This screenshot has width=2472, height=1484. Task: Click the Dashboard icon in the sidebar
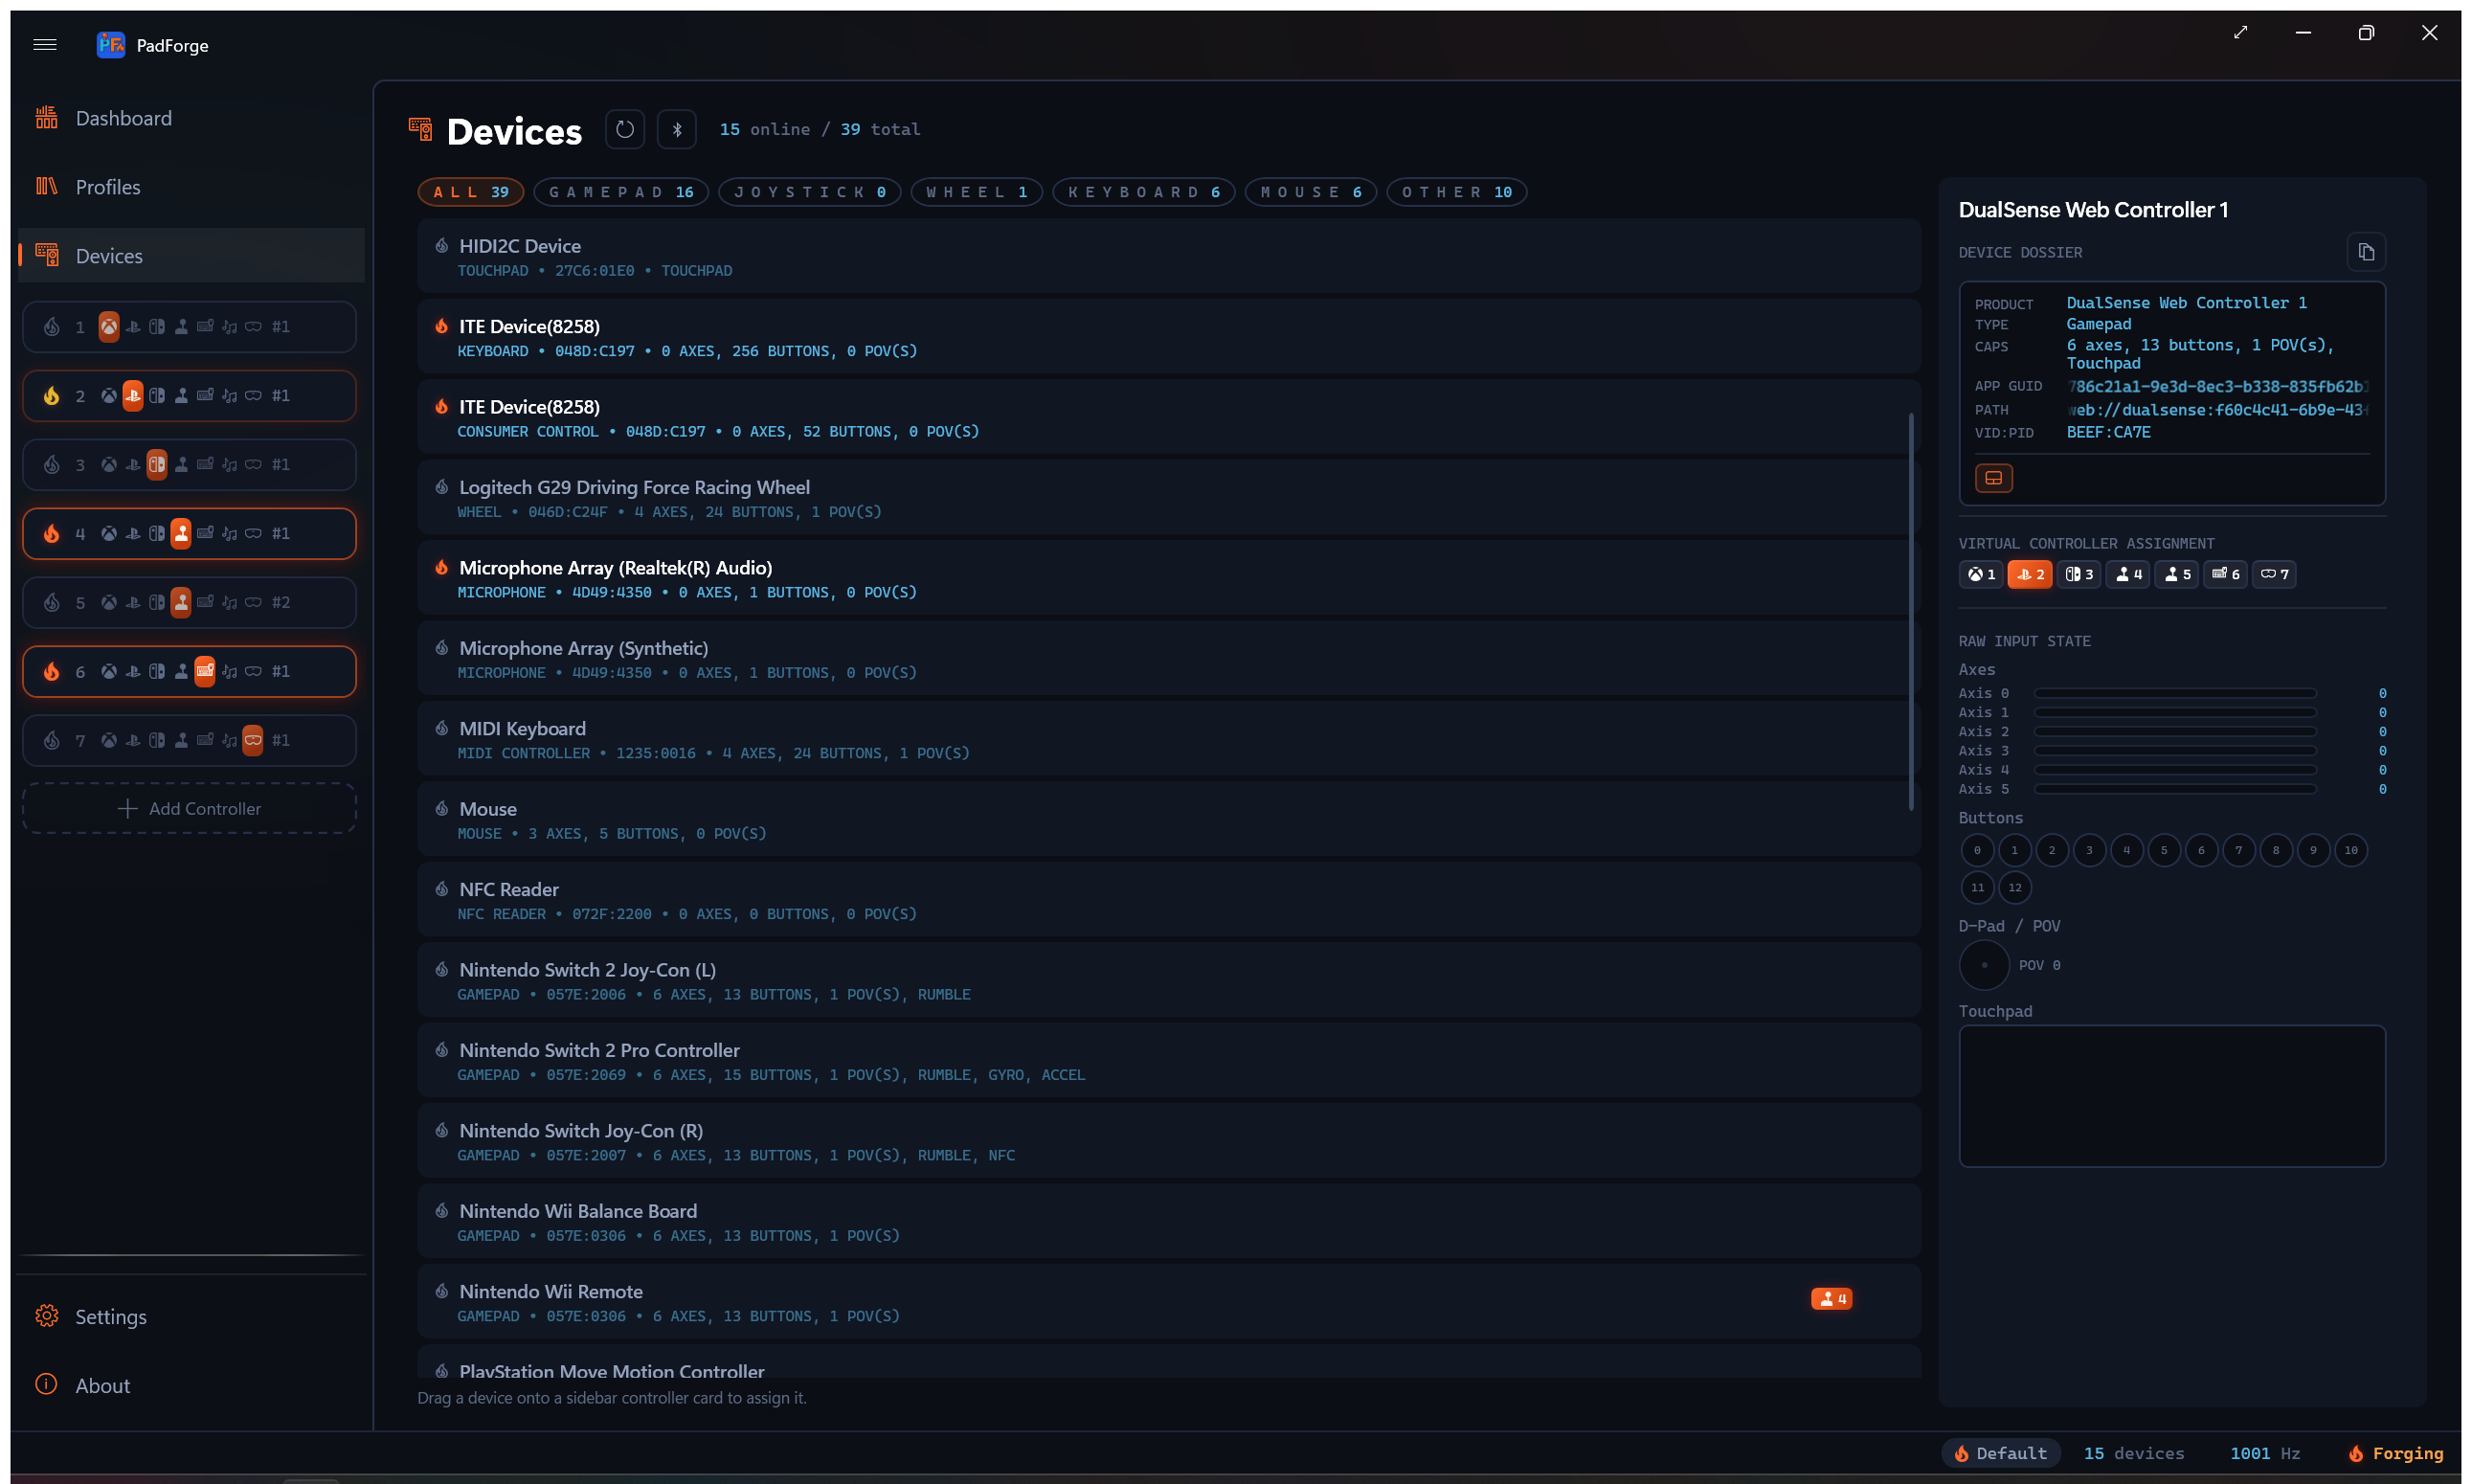pyautogui.click(x=46, y=117)
